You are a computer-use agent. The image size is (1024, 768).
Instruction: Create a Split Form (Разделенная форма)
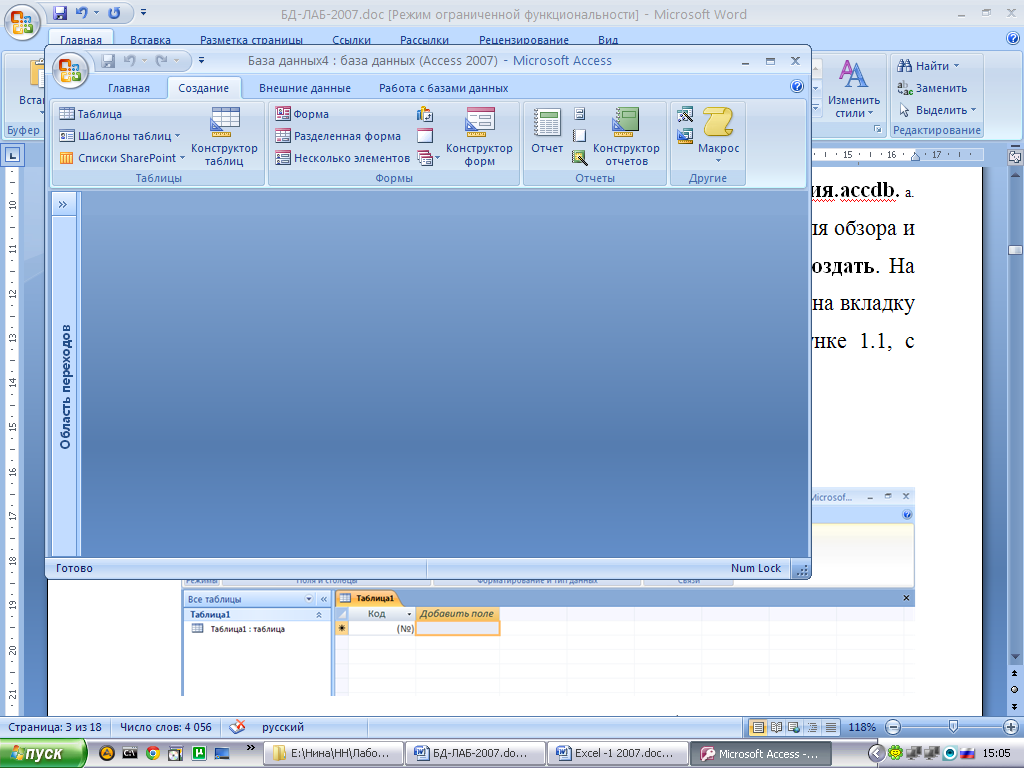338,136
